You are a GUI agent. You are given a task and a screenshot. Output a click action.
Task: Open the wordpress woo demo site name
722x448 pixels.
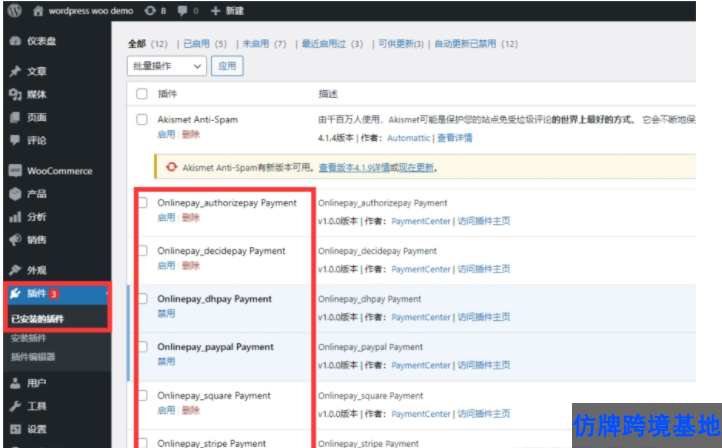(x=91, y=11)
